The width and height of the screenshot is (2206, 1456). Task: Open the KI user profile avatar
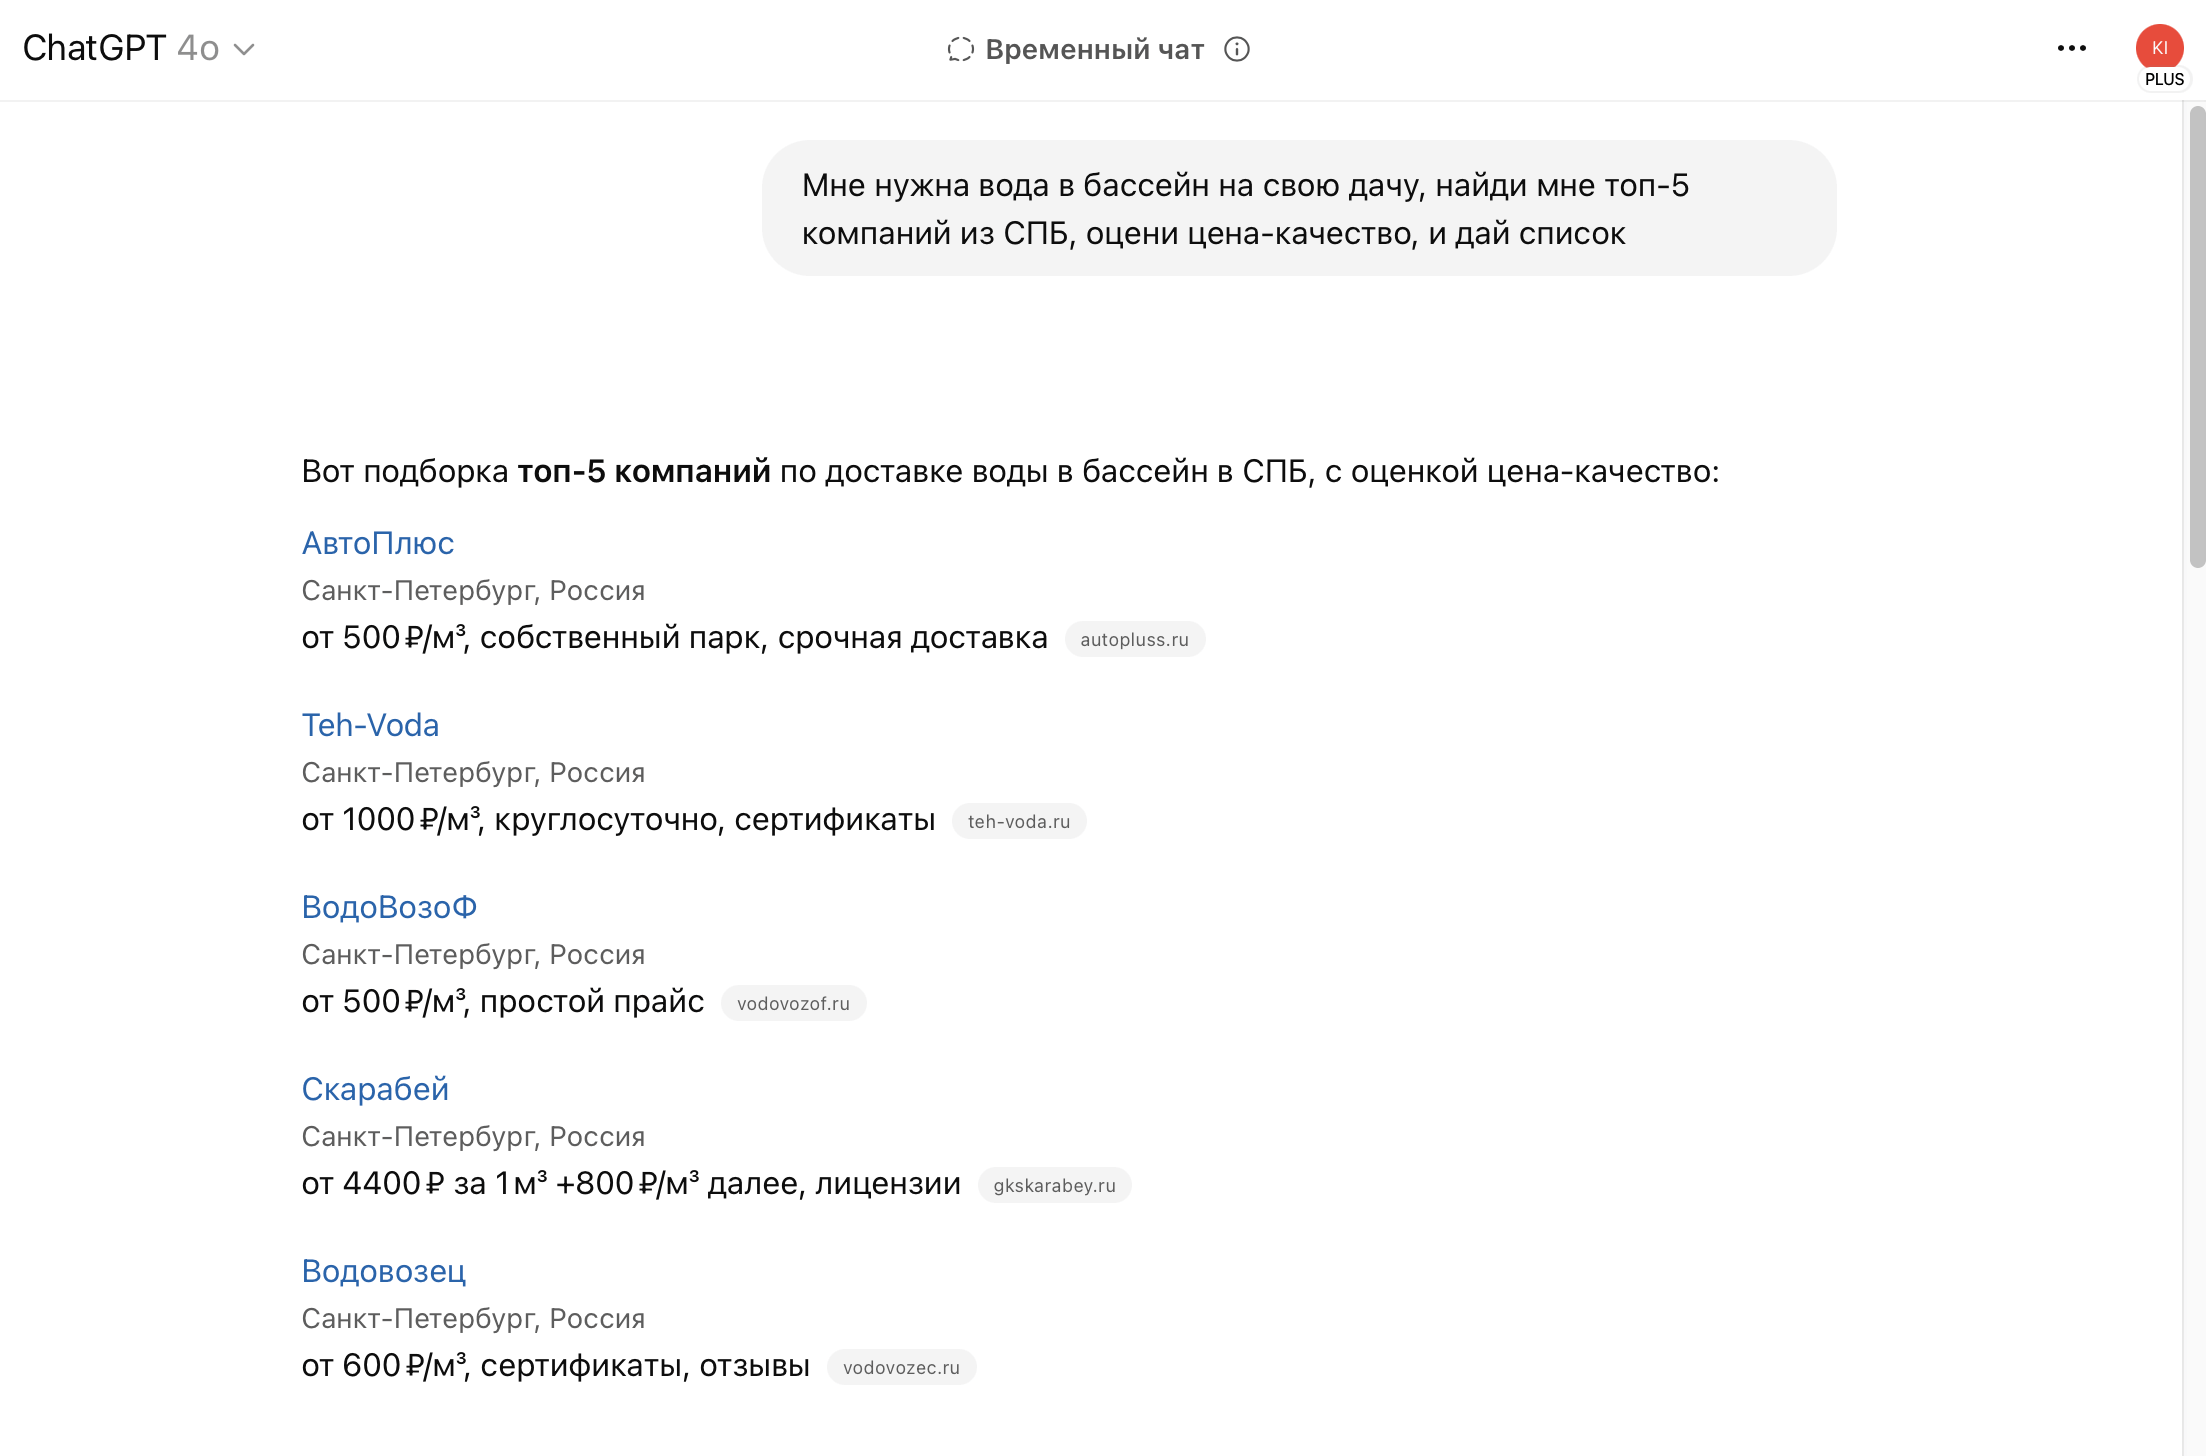coord(2159,46)
